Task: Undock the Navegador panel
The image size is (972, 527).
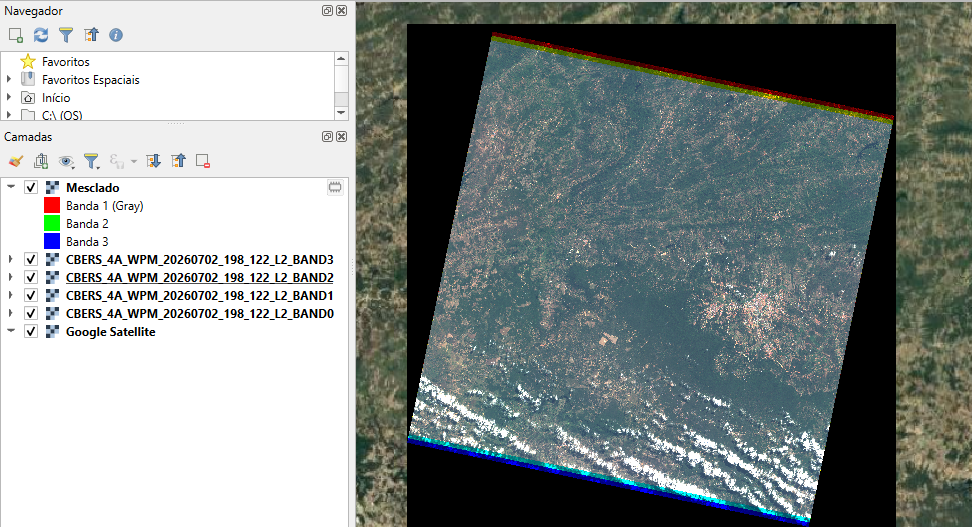Action: click(x=327, y=11)
